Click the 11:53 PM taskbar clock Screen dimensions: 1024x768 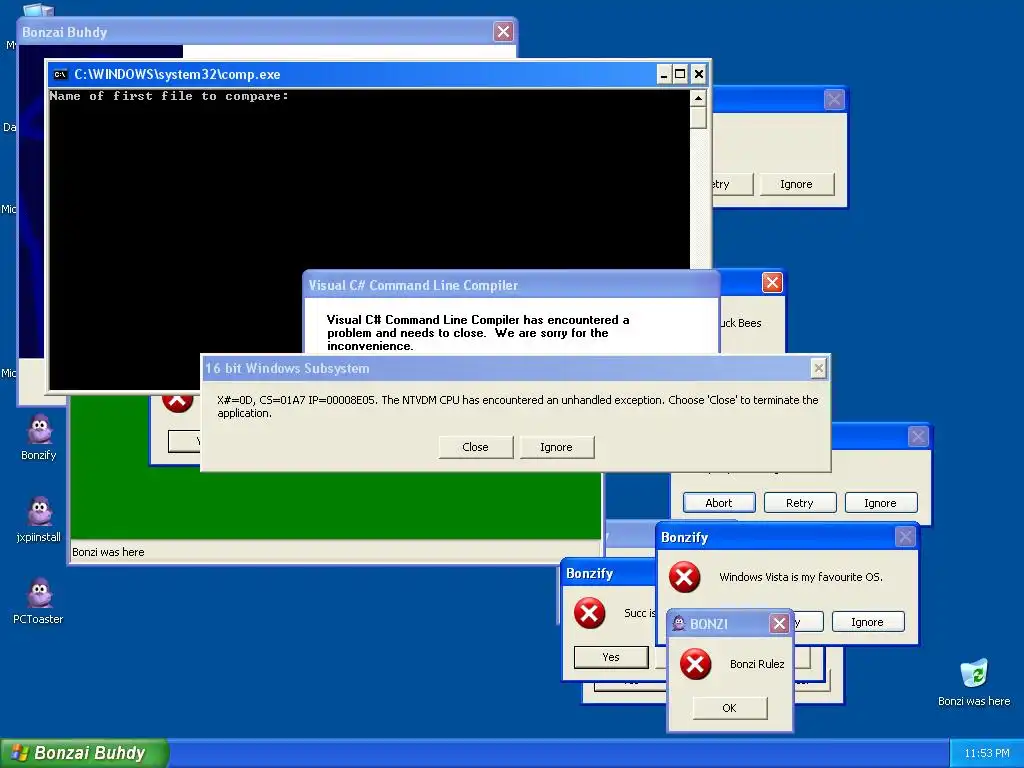987,754
